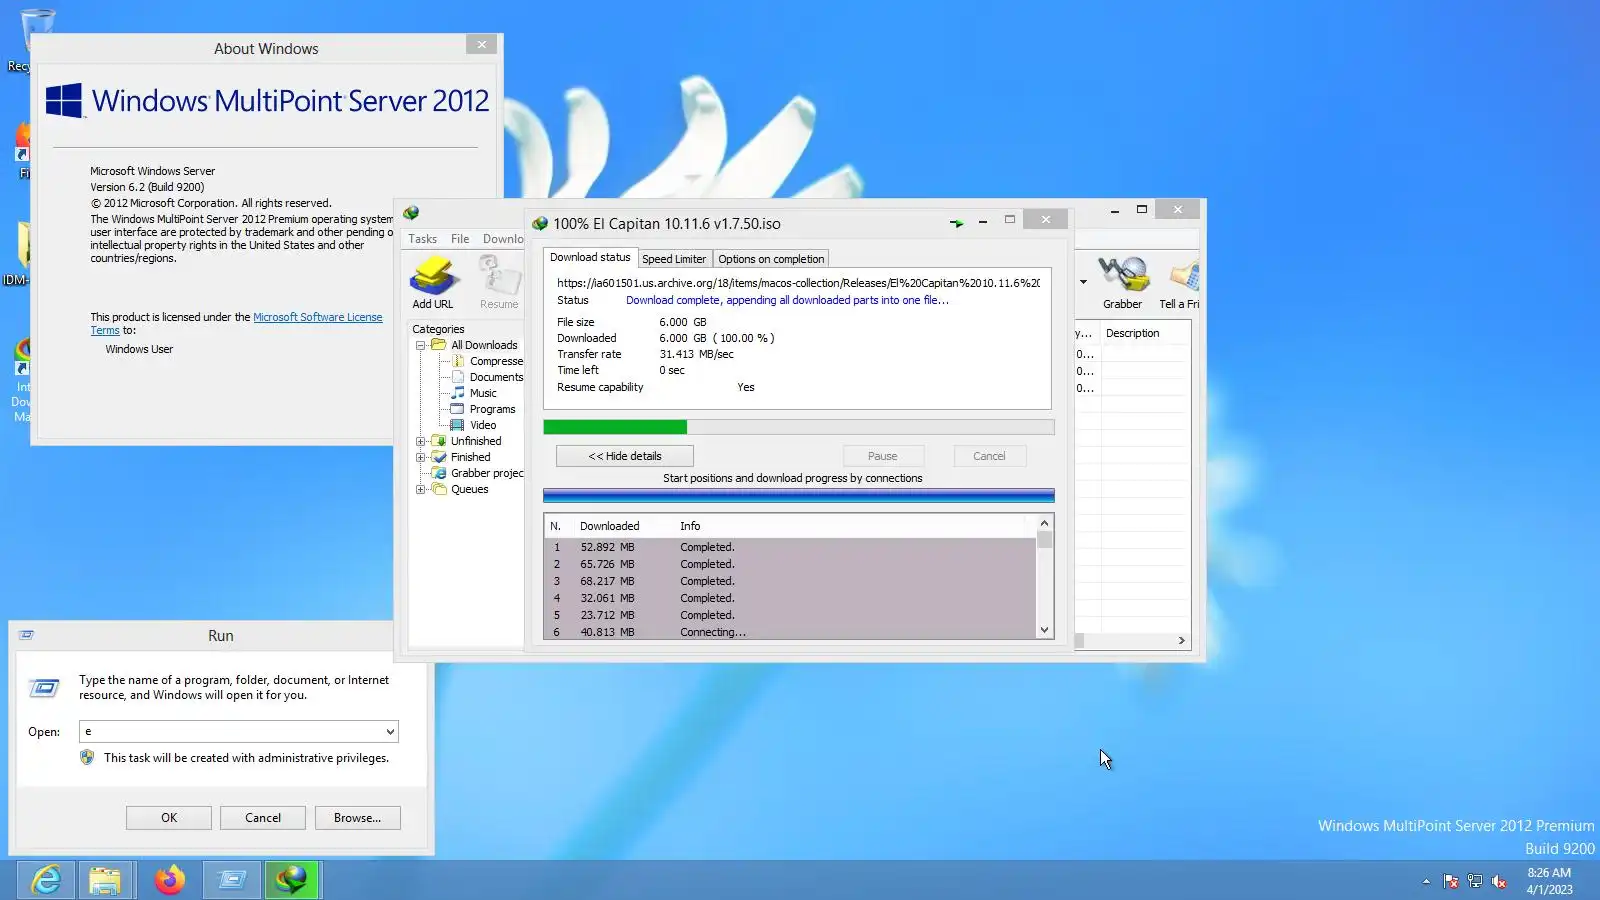
Task: Click the IDM icon beside 100% El Capitan title
Action: (540, 223)
